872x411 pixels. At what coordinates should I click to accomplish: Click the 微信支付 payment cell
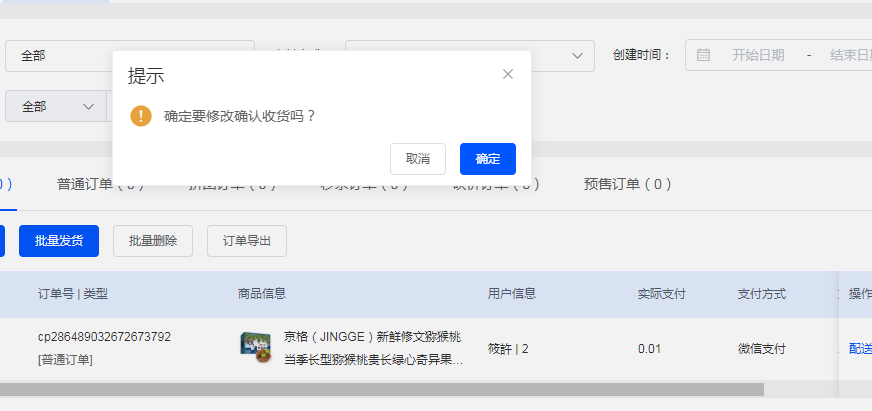[x=762, y=349]
